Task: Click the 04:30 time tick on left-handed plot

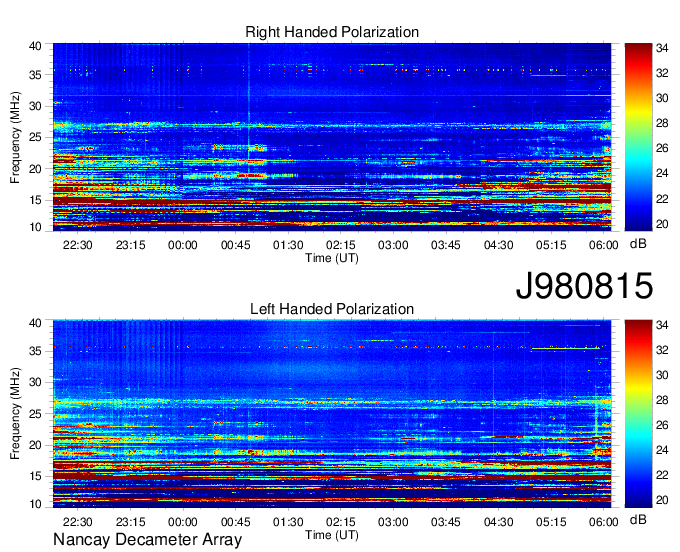Action: pos(498,522)
